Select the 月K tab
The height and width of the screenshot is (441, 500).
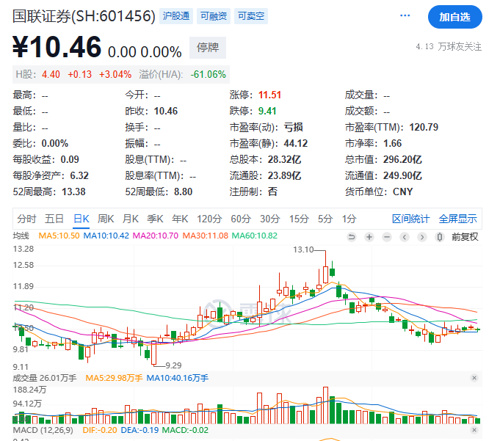(x=130, y=219)
